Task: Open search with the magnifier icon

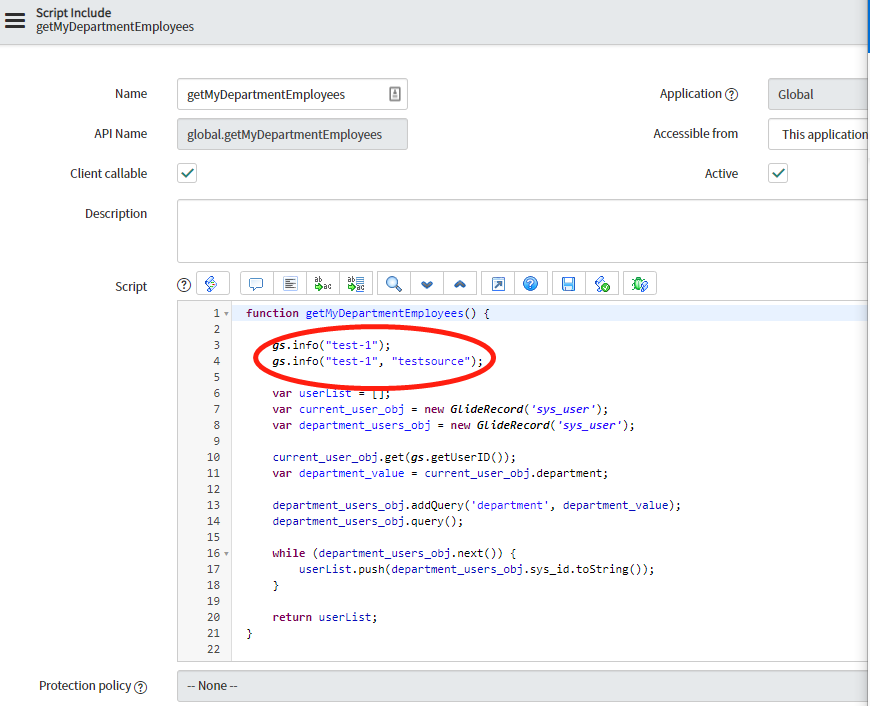Action: [x=394, y=284]
